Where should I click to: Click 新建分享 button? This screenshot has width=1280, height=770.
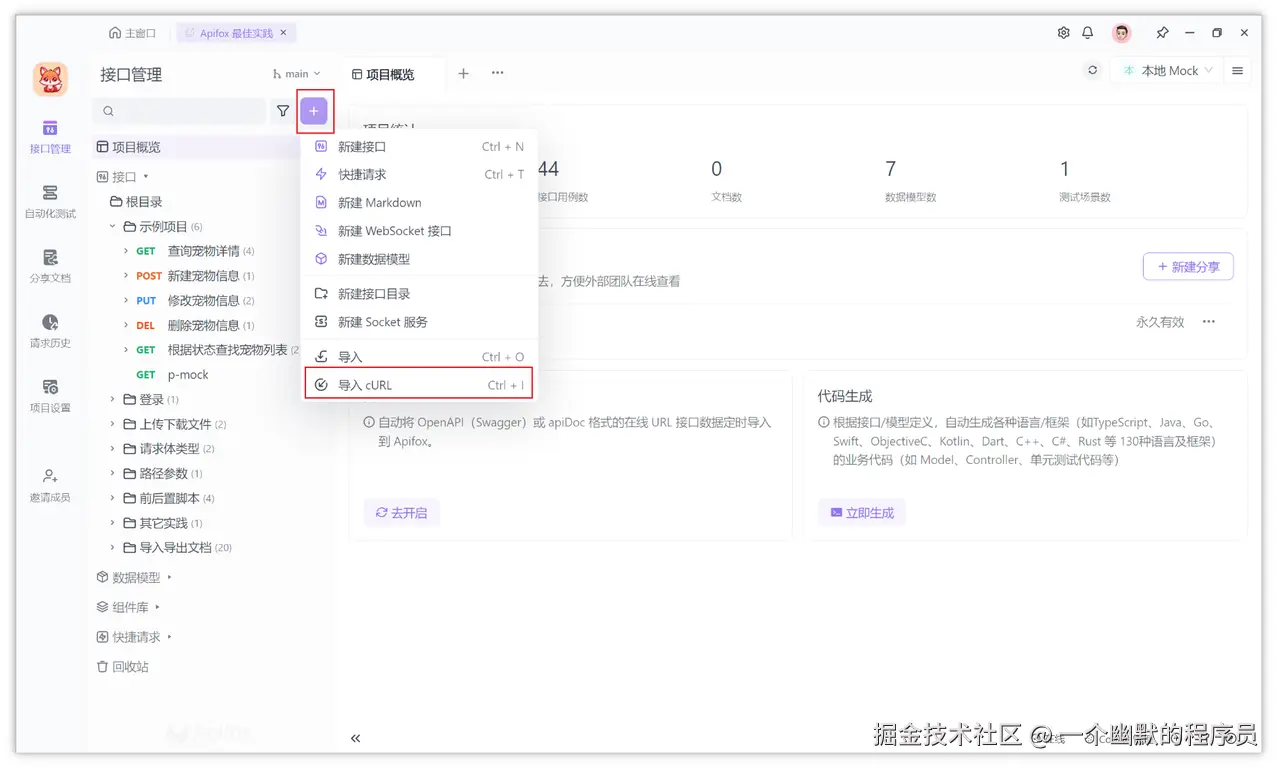pyautogui.click(x=1188, y=267)
